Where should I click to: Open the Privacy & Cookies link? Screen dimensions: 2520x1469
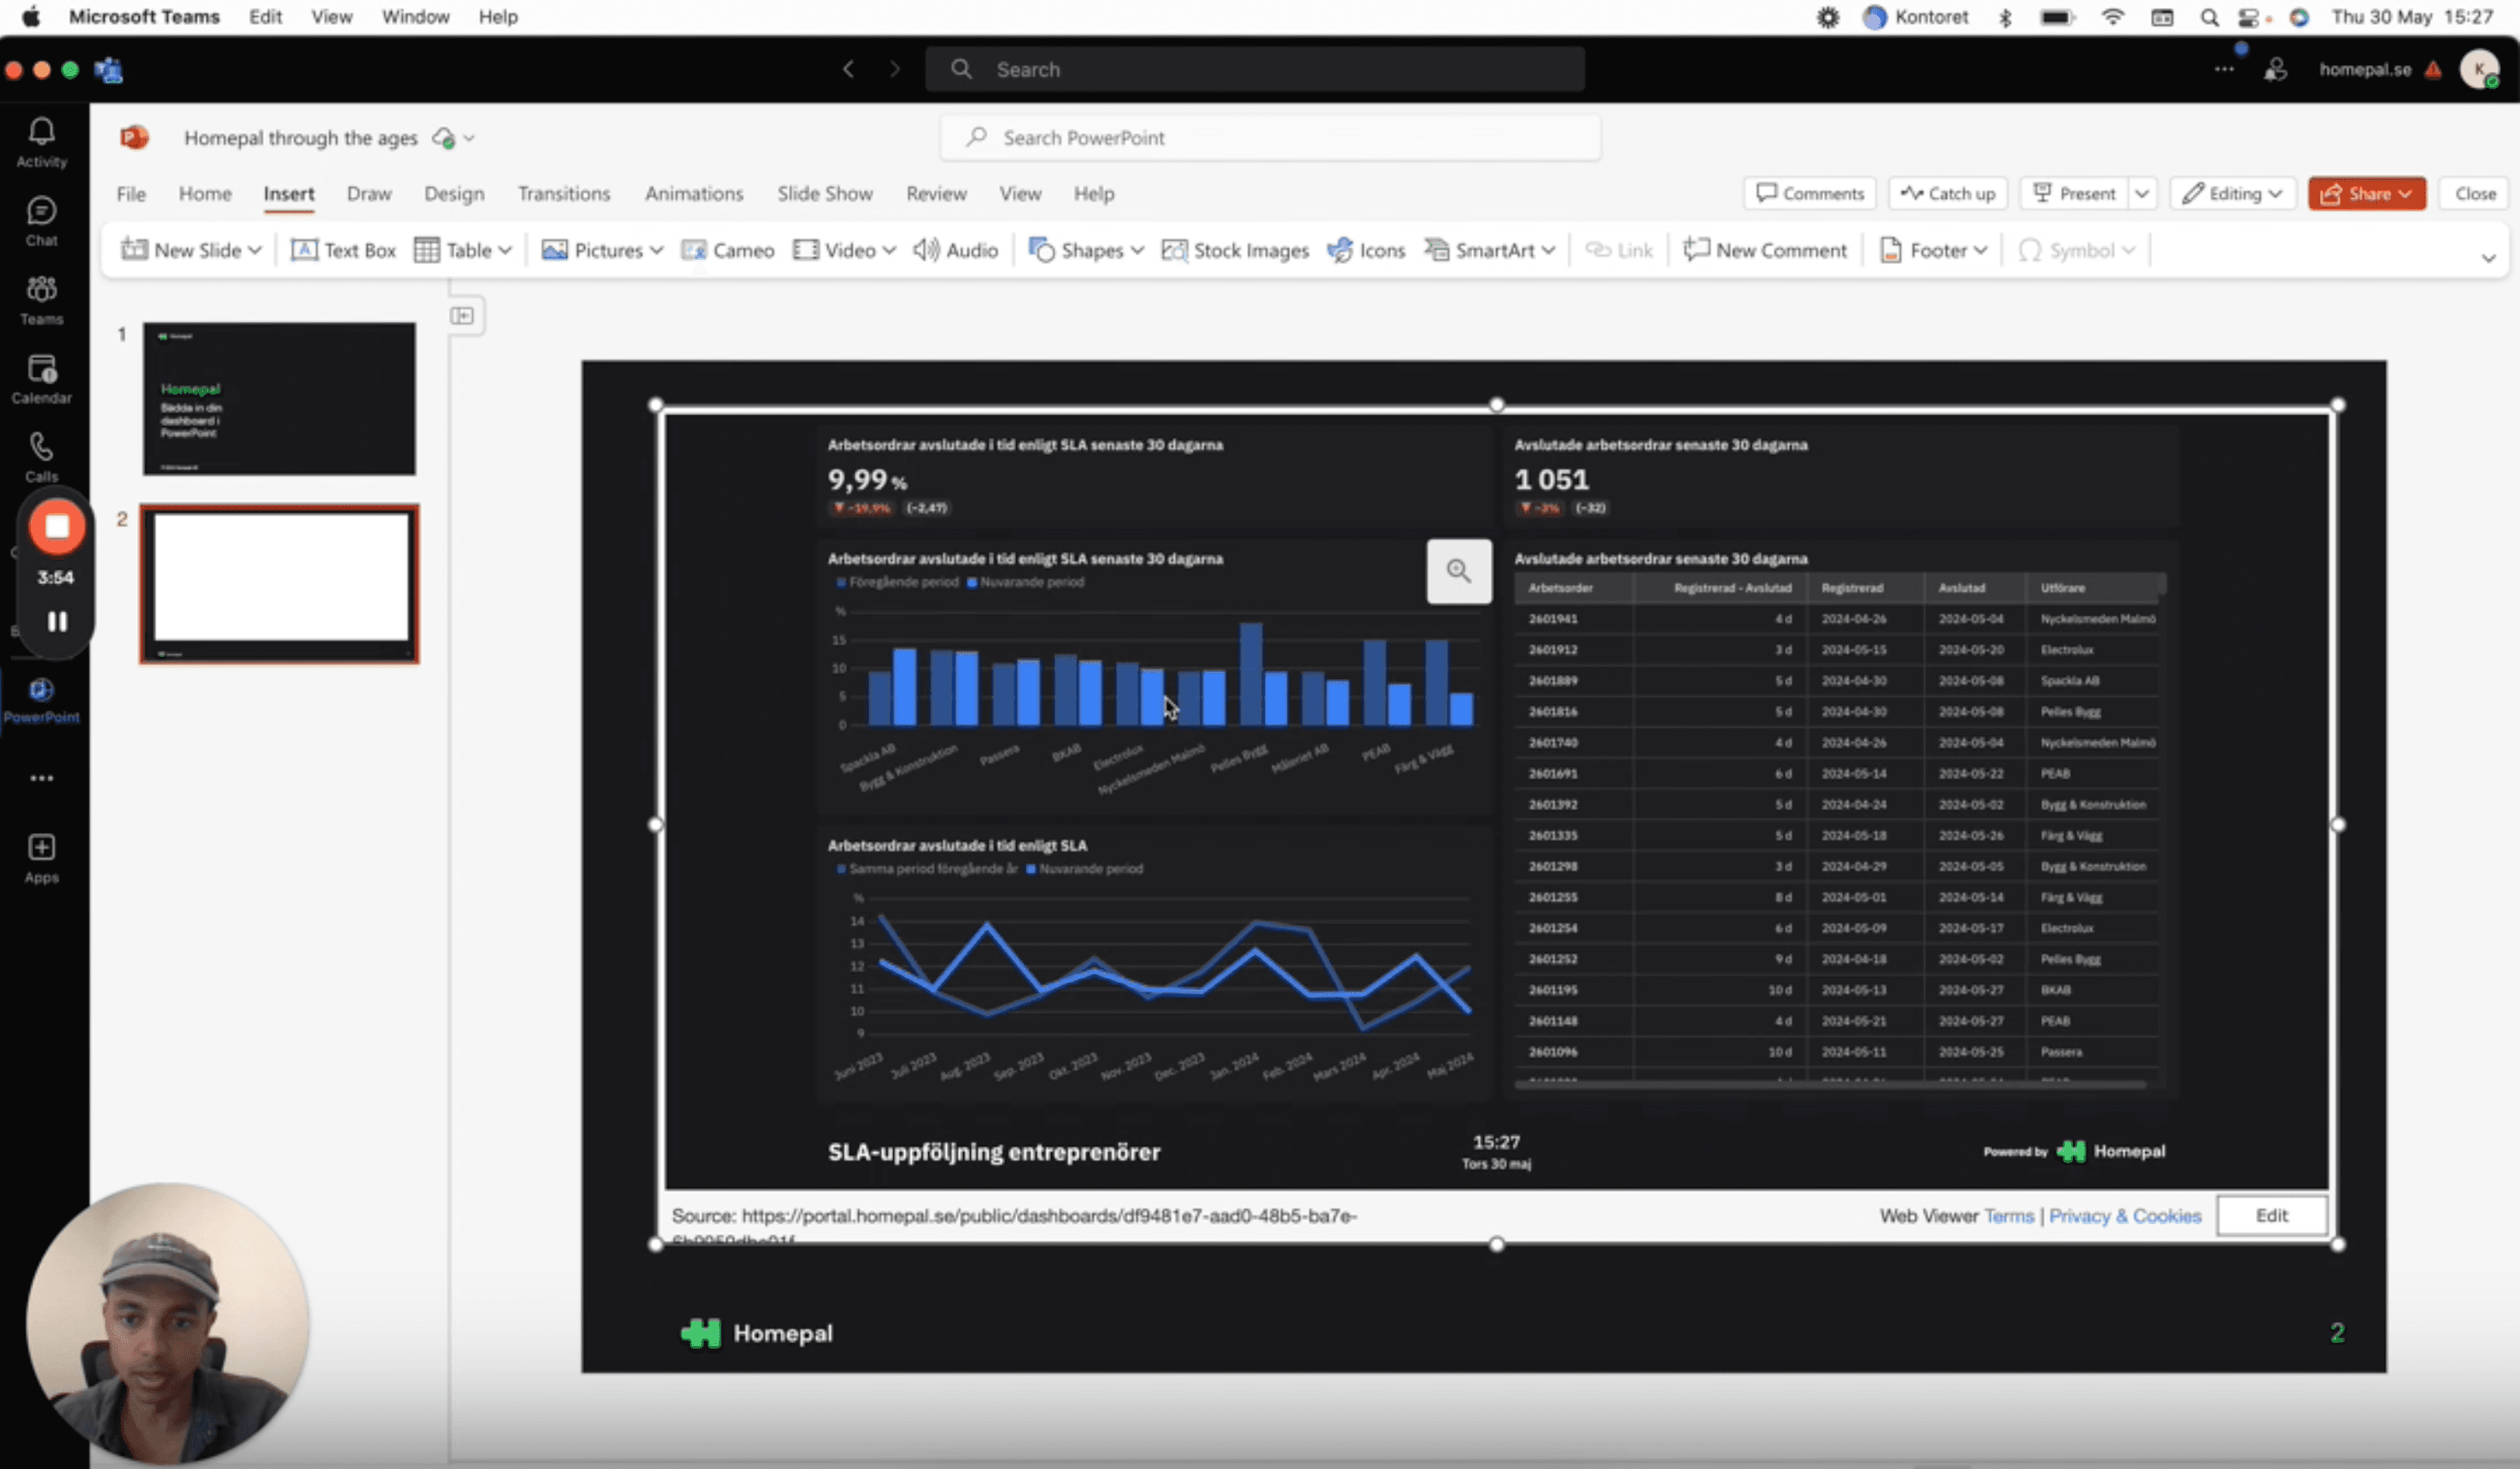2125,1216
